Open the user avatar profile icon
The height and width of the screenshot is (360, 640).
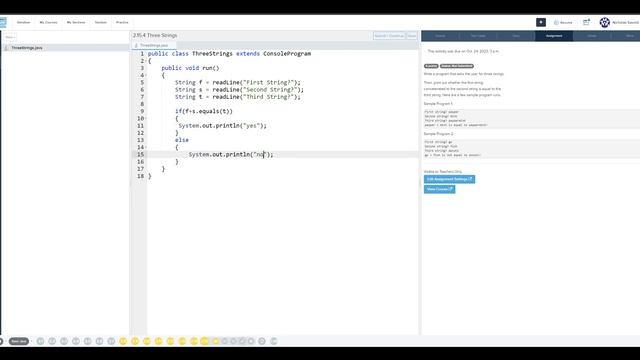604,22
